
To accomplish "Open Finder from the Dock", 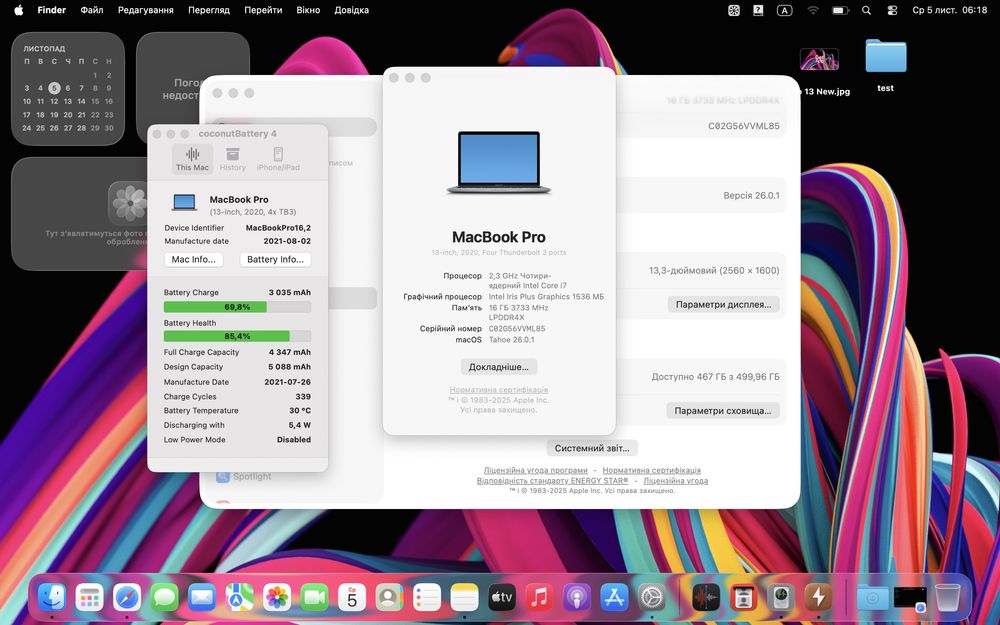I will [x=52, y=598].
